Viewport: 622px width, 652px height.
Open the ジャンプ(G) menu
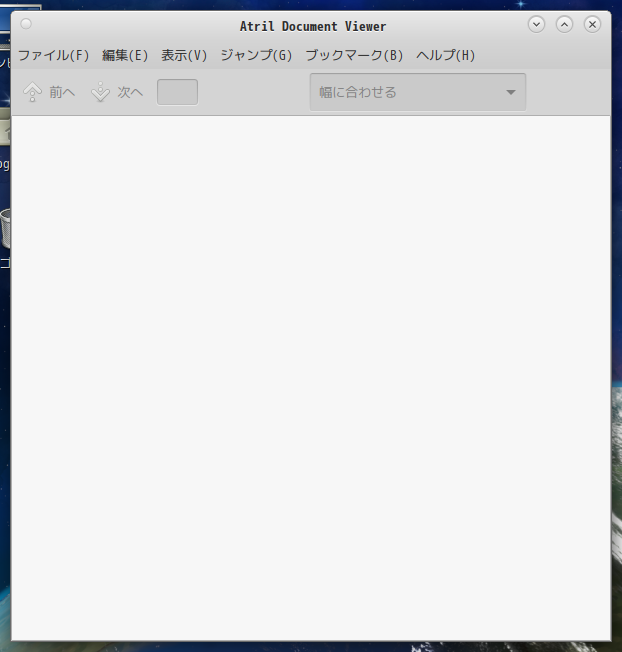pos(256,55)
